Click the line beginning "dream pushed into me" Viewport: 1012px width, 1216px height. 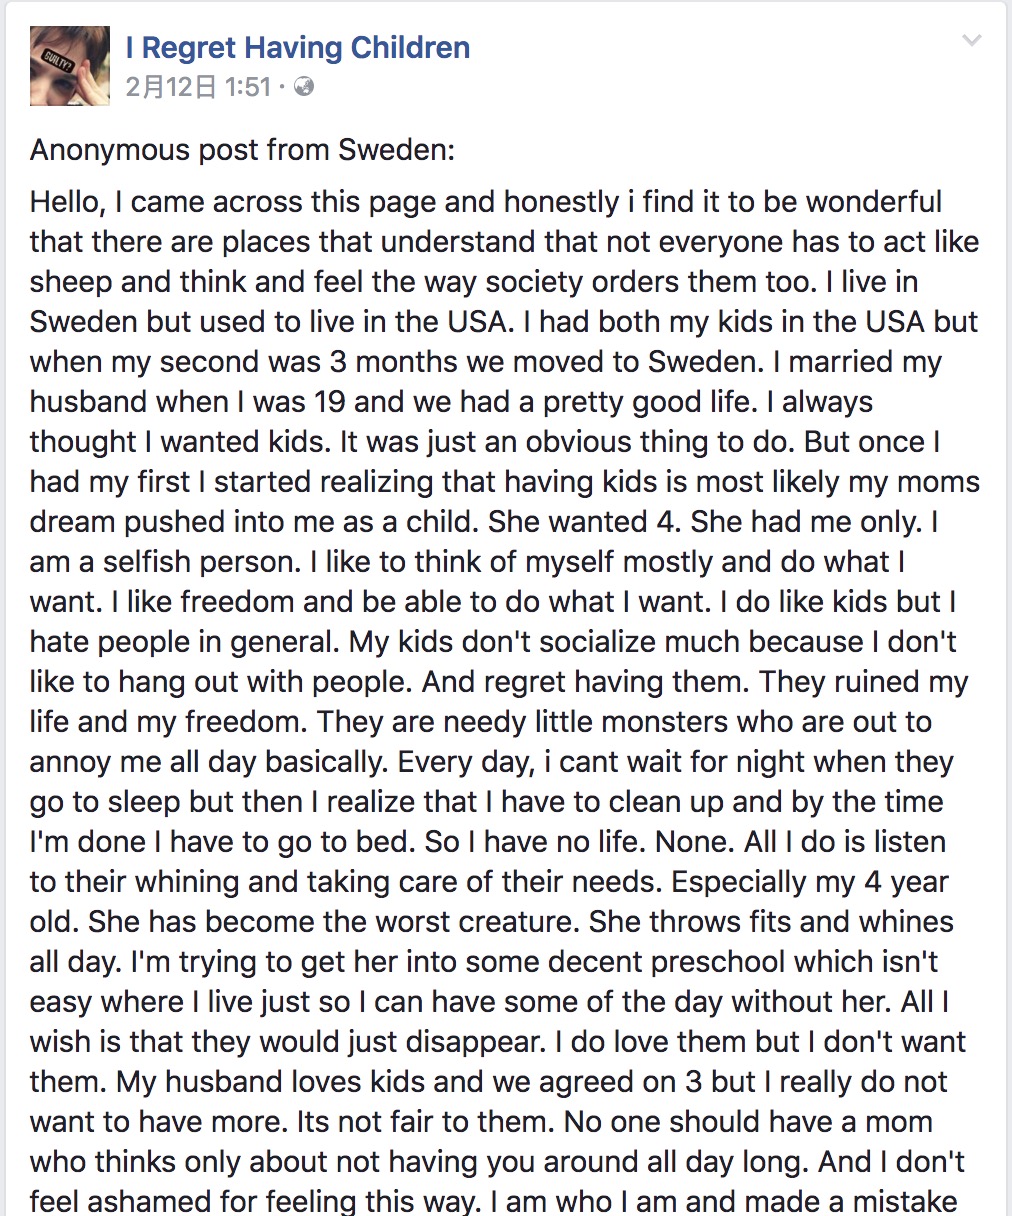pyautogui.click(x=484, y=522)
